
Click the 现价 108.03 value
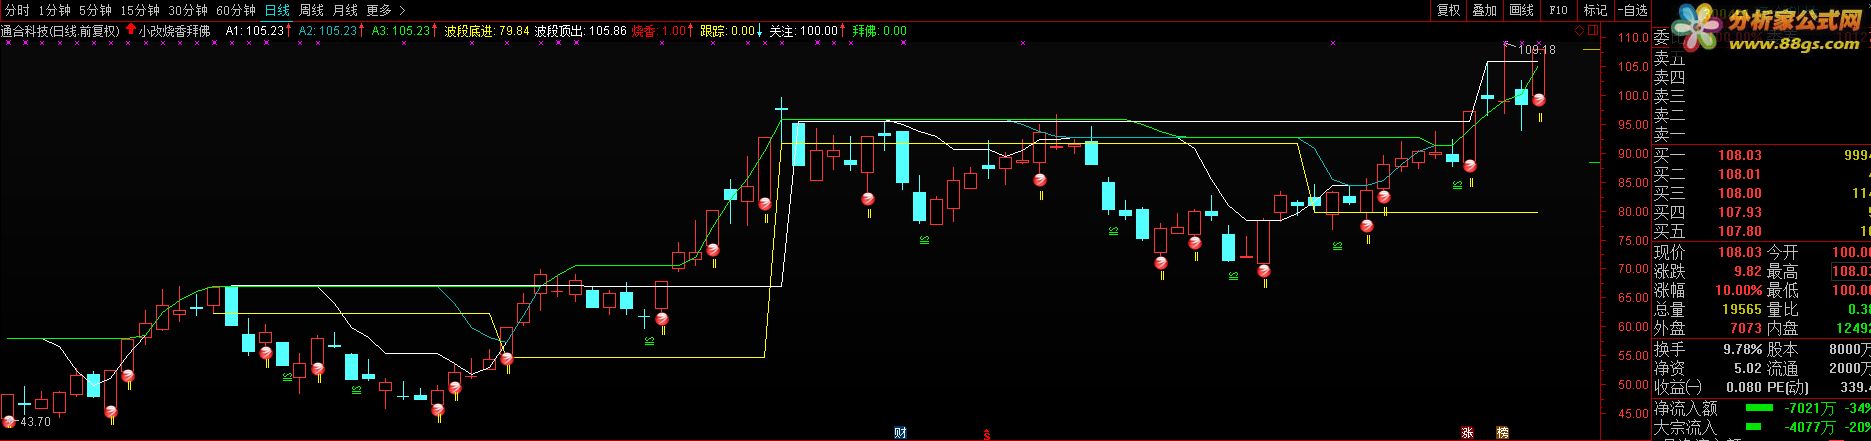pos(1741,253)
